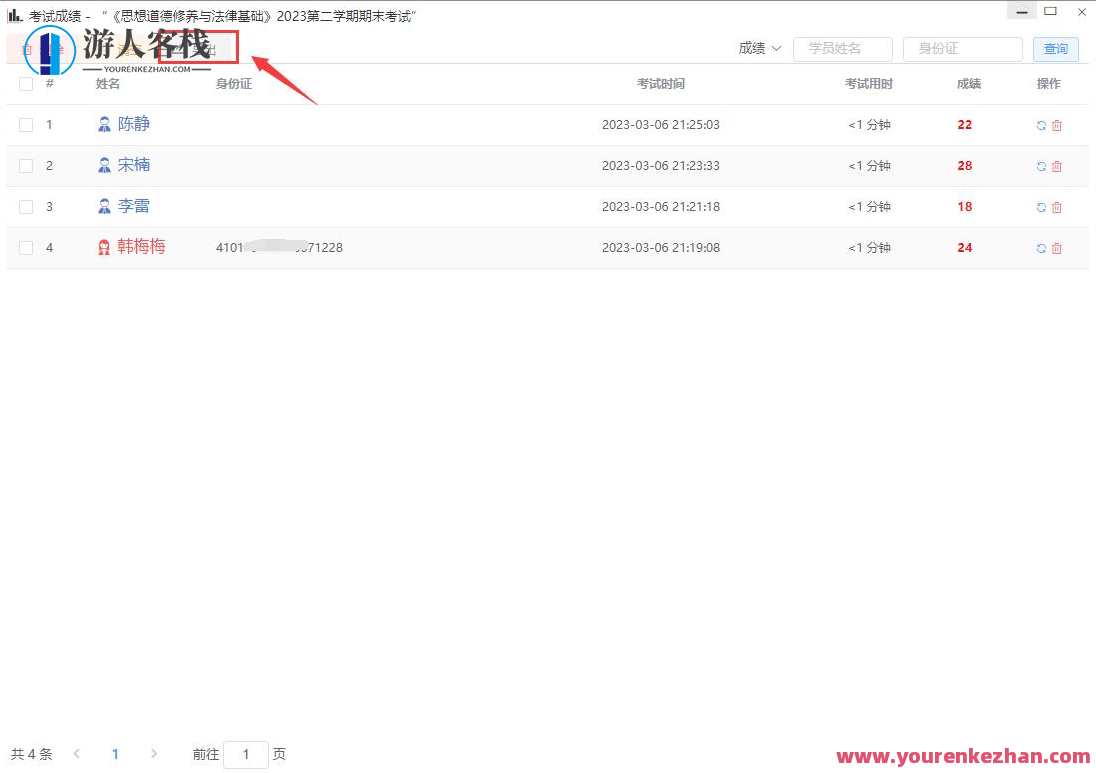Click the 成绩 column header
The height and width of the screenshot is (773, 1096).
(968, 84)
